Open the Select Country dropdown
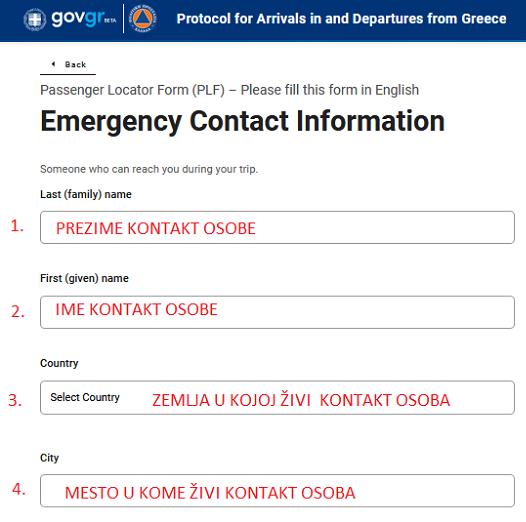This screenshot has width=526, height=522. 277,398
